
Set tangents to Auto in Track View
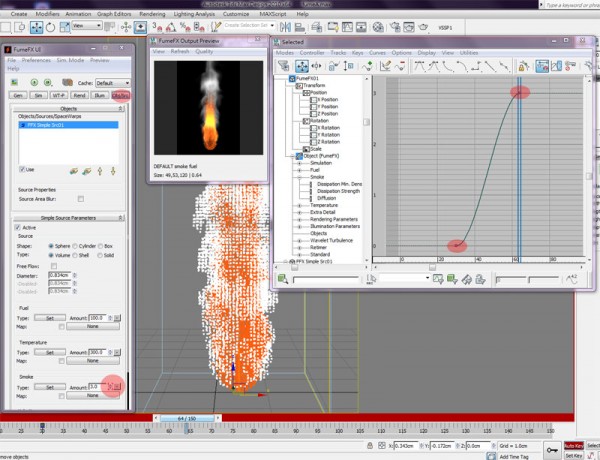[420, 66]
